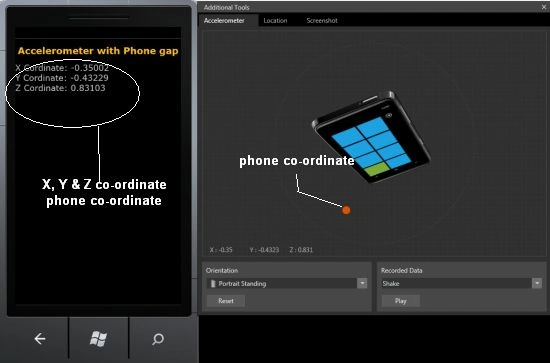
Task: Click the Reset orientation button
Action: [x=226, y=301]
